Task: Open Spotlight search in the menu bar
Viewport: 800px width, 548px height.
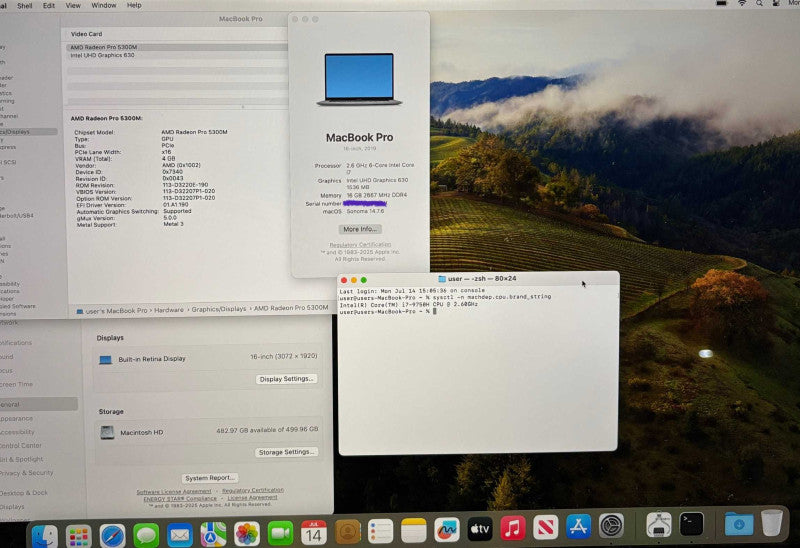Action: [759, 3]
